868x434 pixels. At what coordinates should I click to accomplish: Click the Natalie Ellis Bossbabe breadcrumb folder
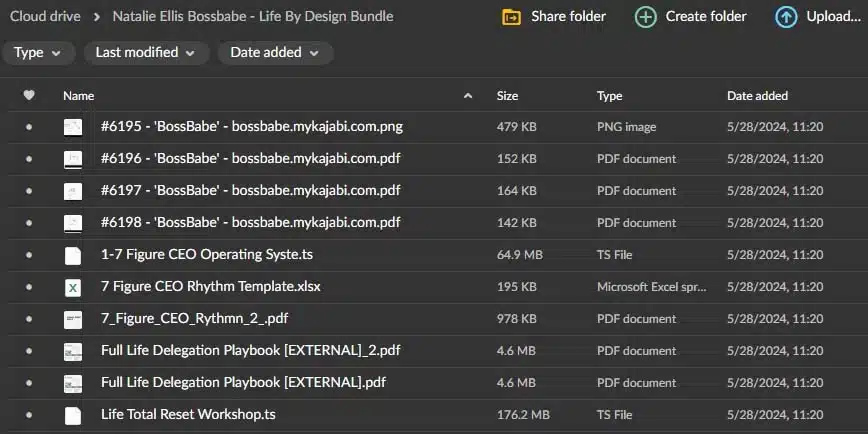tap(253, 17)
